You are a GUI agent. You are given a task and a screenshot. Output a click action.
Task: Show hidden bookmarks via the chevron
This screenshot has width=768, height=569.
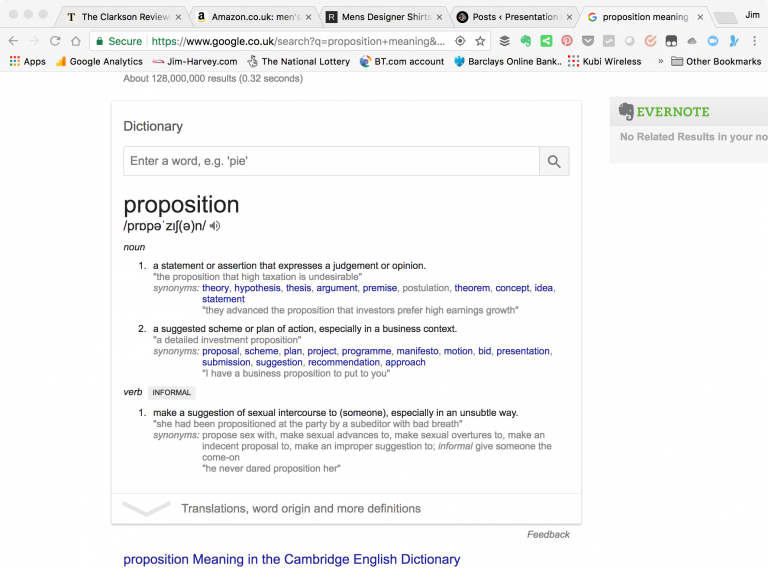coord(660,61)
